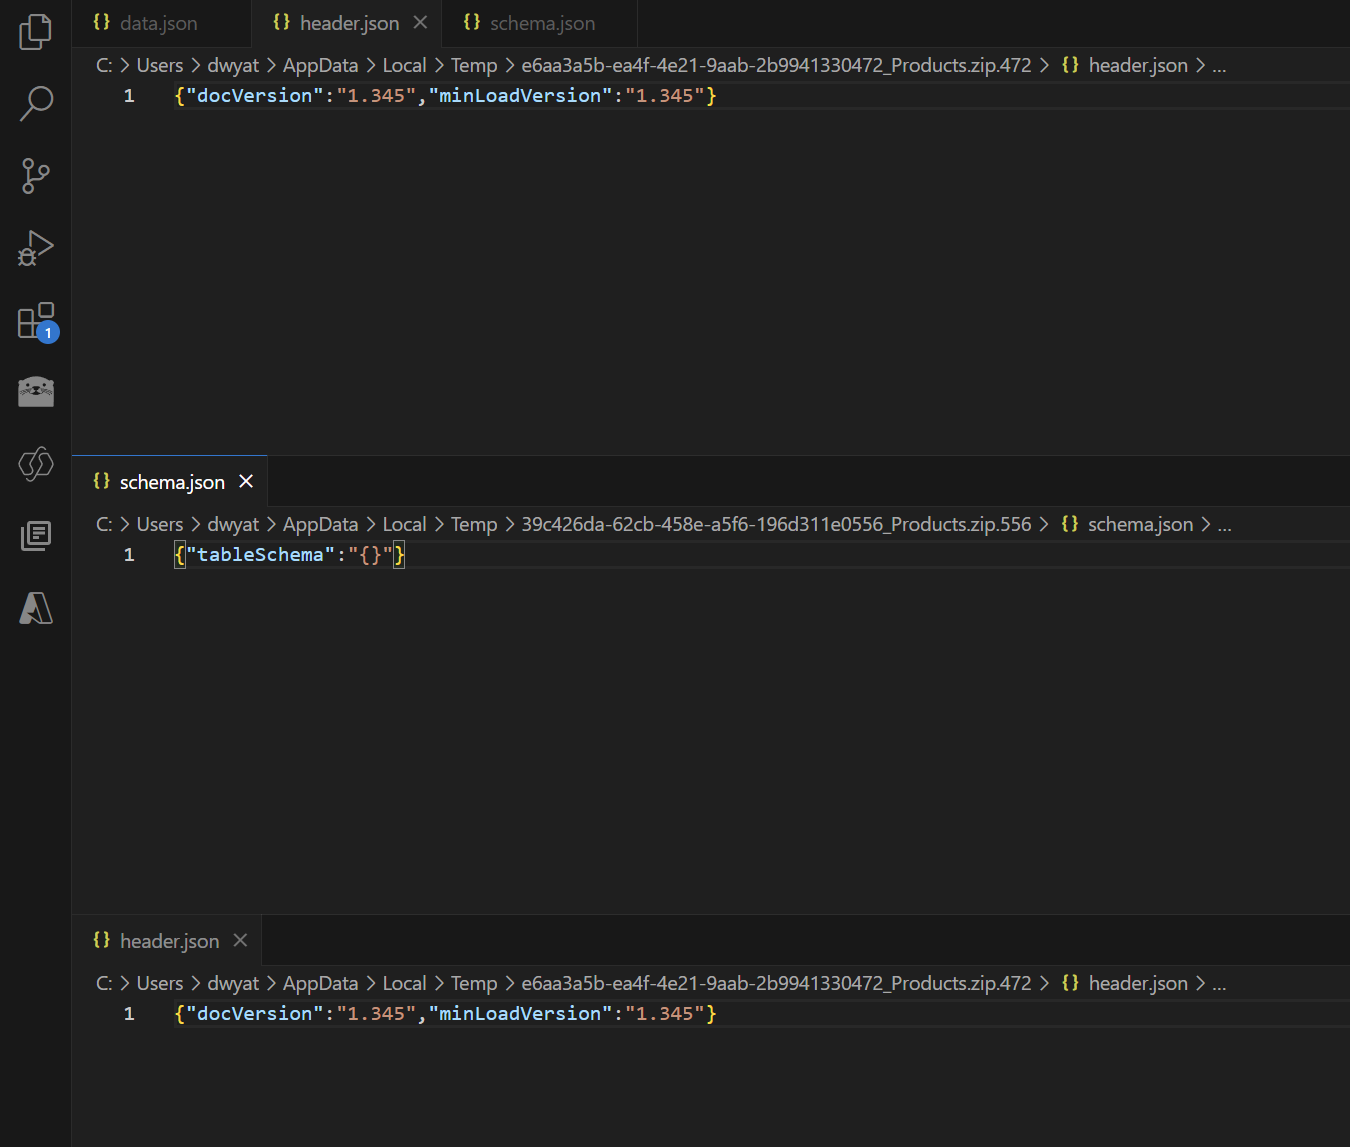
Task: Click Users in bottom editor breadcrumb
Action: [160, 983]
